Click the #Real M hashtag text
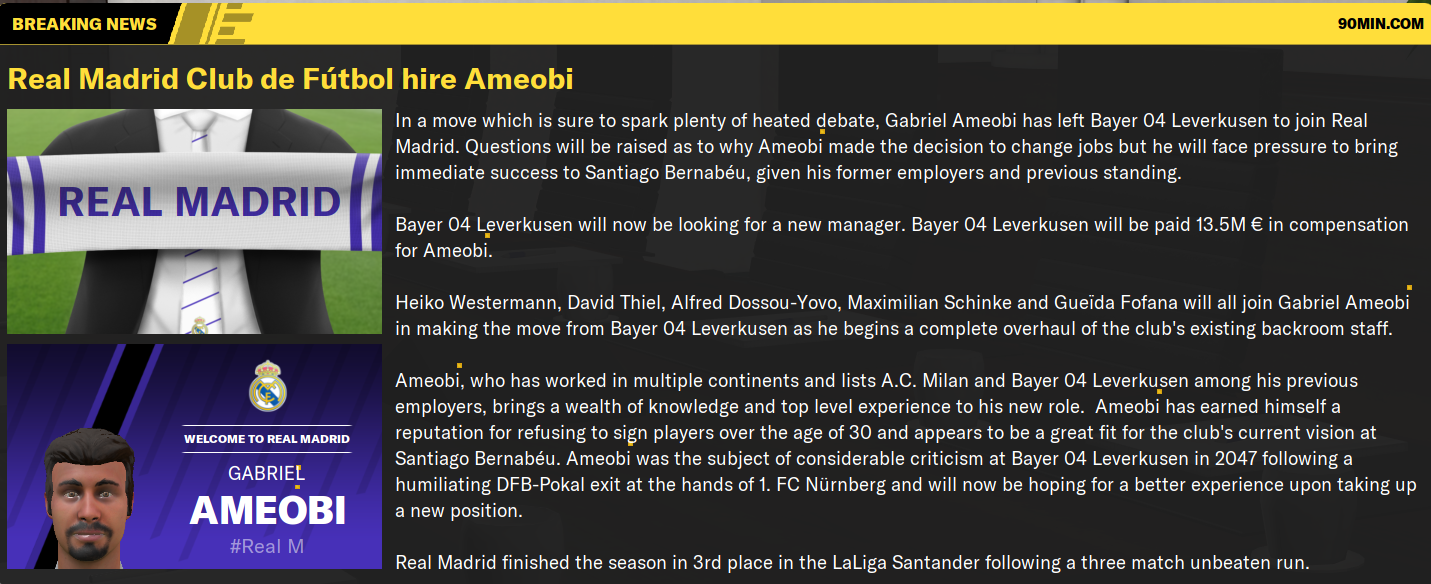 click(267, 547)
